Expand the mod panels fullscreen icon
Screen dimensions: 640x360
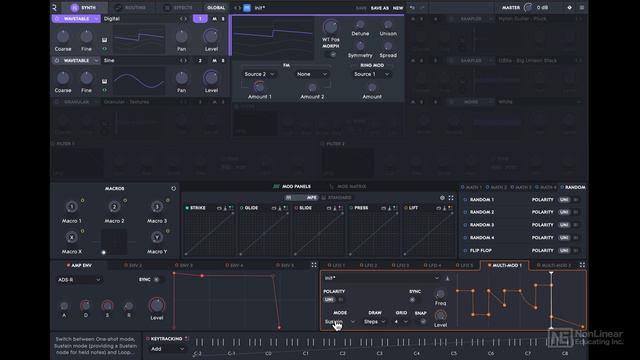click(x=451, y=198)
